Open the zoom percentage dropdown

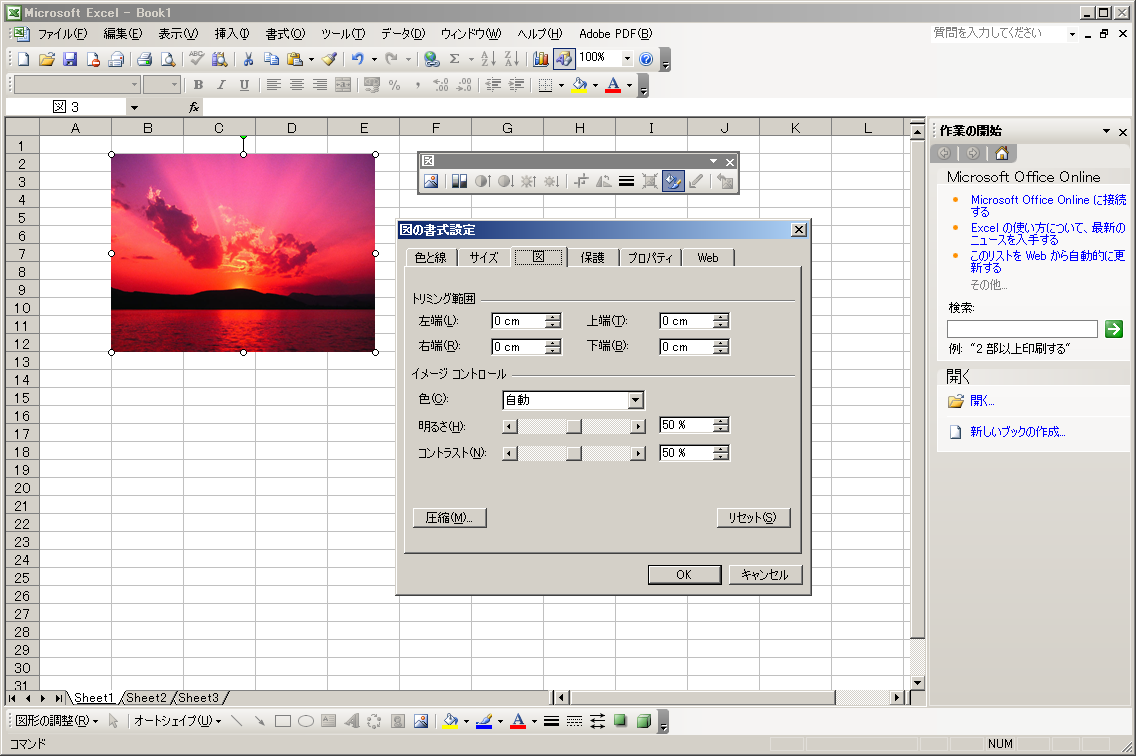click(x=627, y=59)
